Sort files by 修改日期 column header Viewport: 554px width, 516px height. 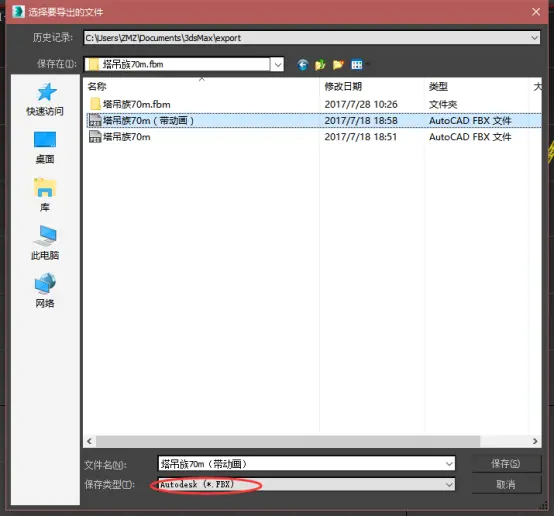343,86
